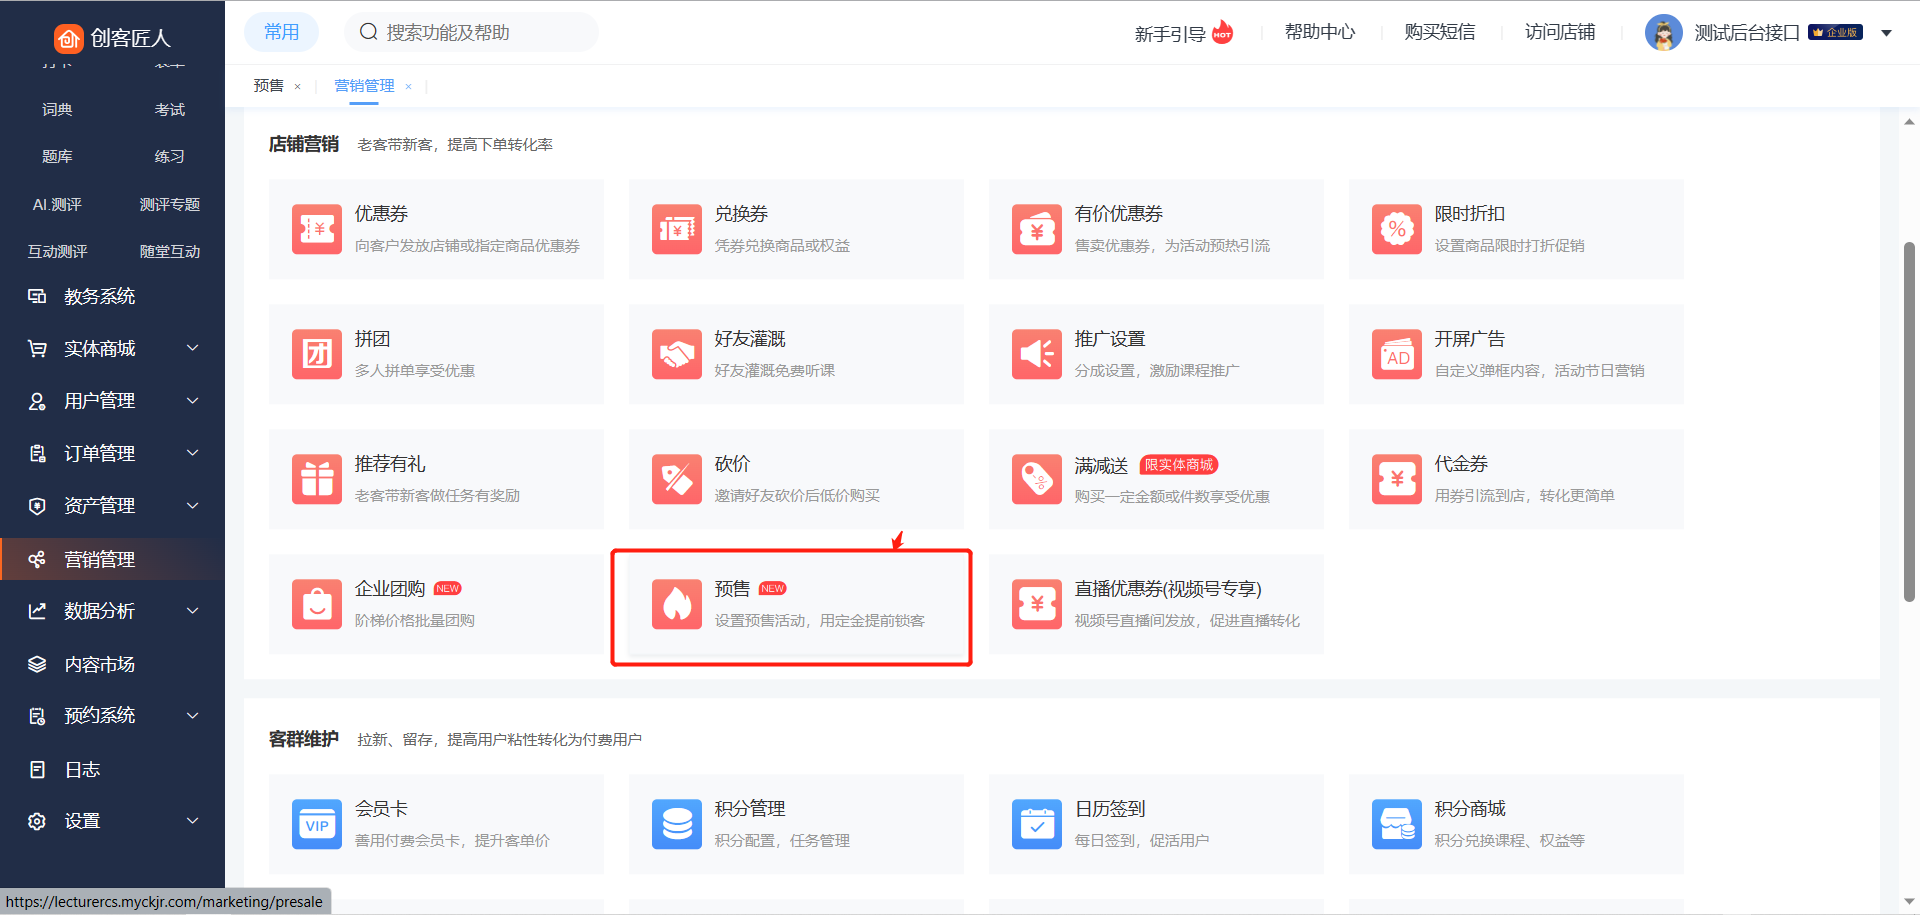Click the 推荐有礼 gift icon
The width and height of the screenshot is (1920, 915).
pos(316,479)
